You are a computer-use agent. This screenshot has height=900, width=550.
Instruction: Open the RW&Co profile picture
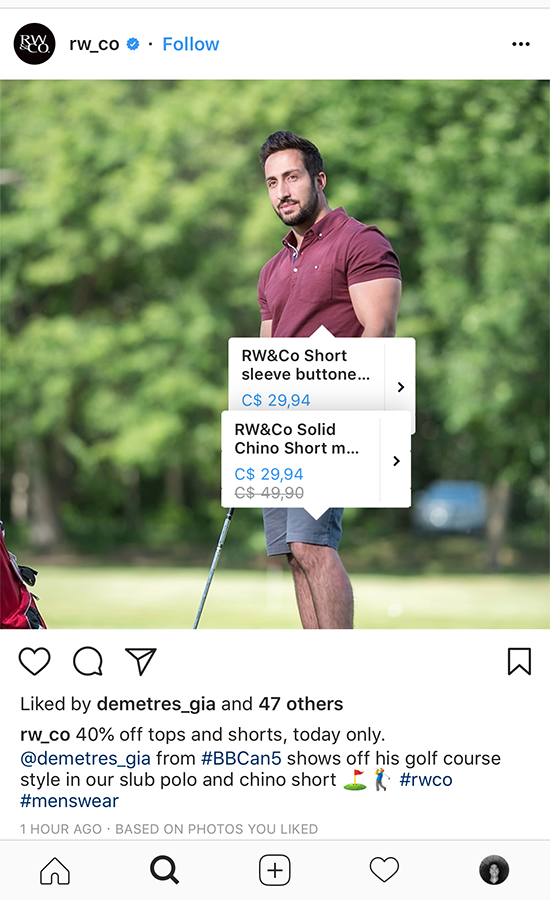pyautogui.click(x=34, y=44)
